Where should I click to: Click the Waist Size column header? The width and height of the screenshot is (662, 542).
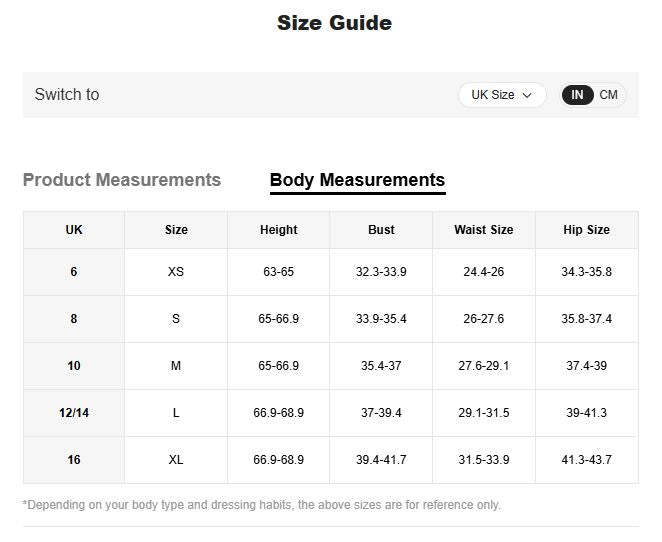[483, 230]
